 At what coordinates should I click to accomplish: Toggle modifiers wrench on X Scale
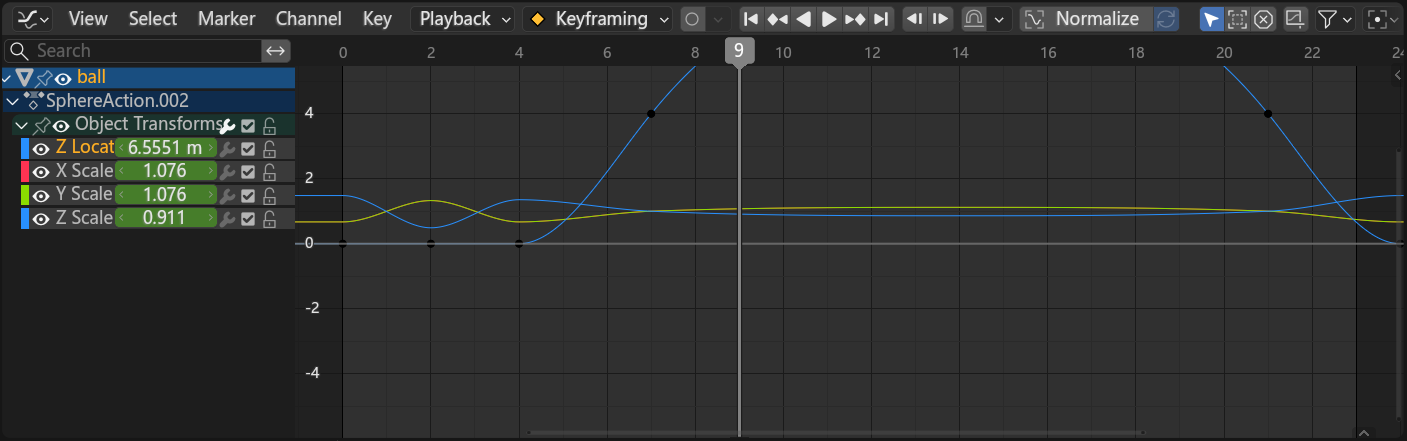pos(227,171)
